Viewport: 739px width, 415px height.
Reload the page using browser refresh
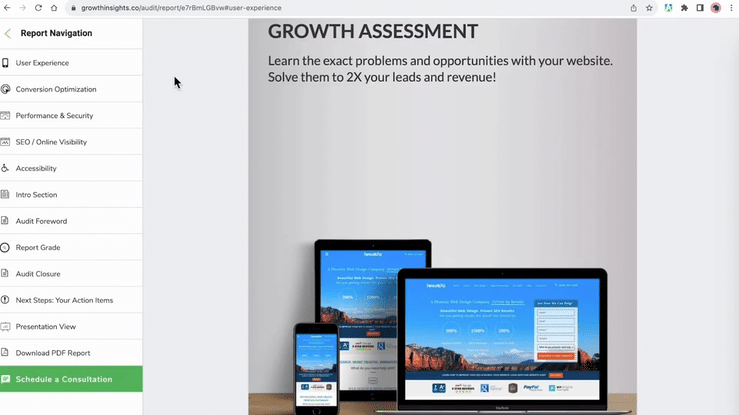tap(38, 8)
